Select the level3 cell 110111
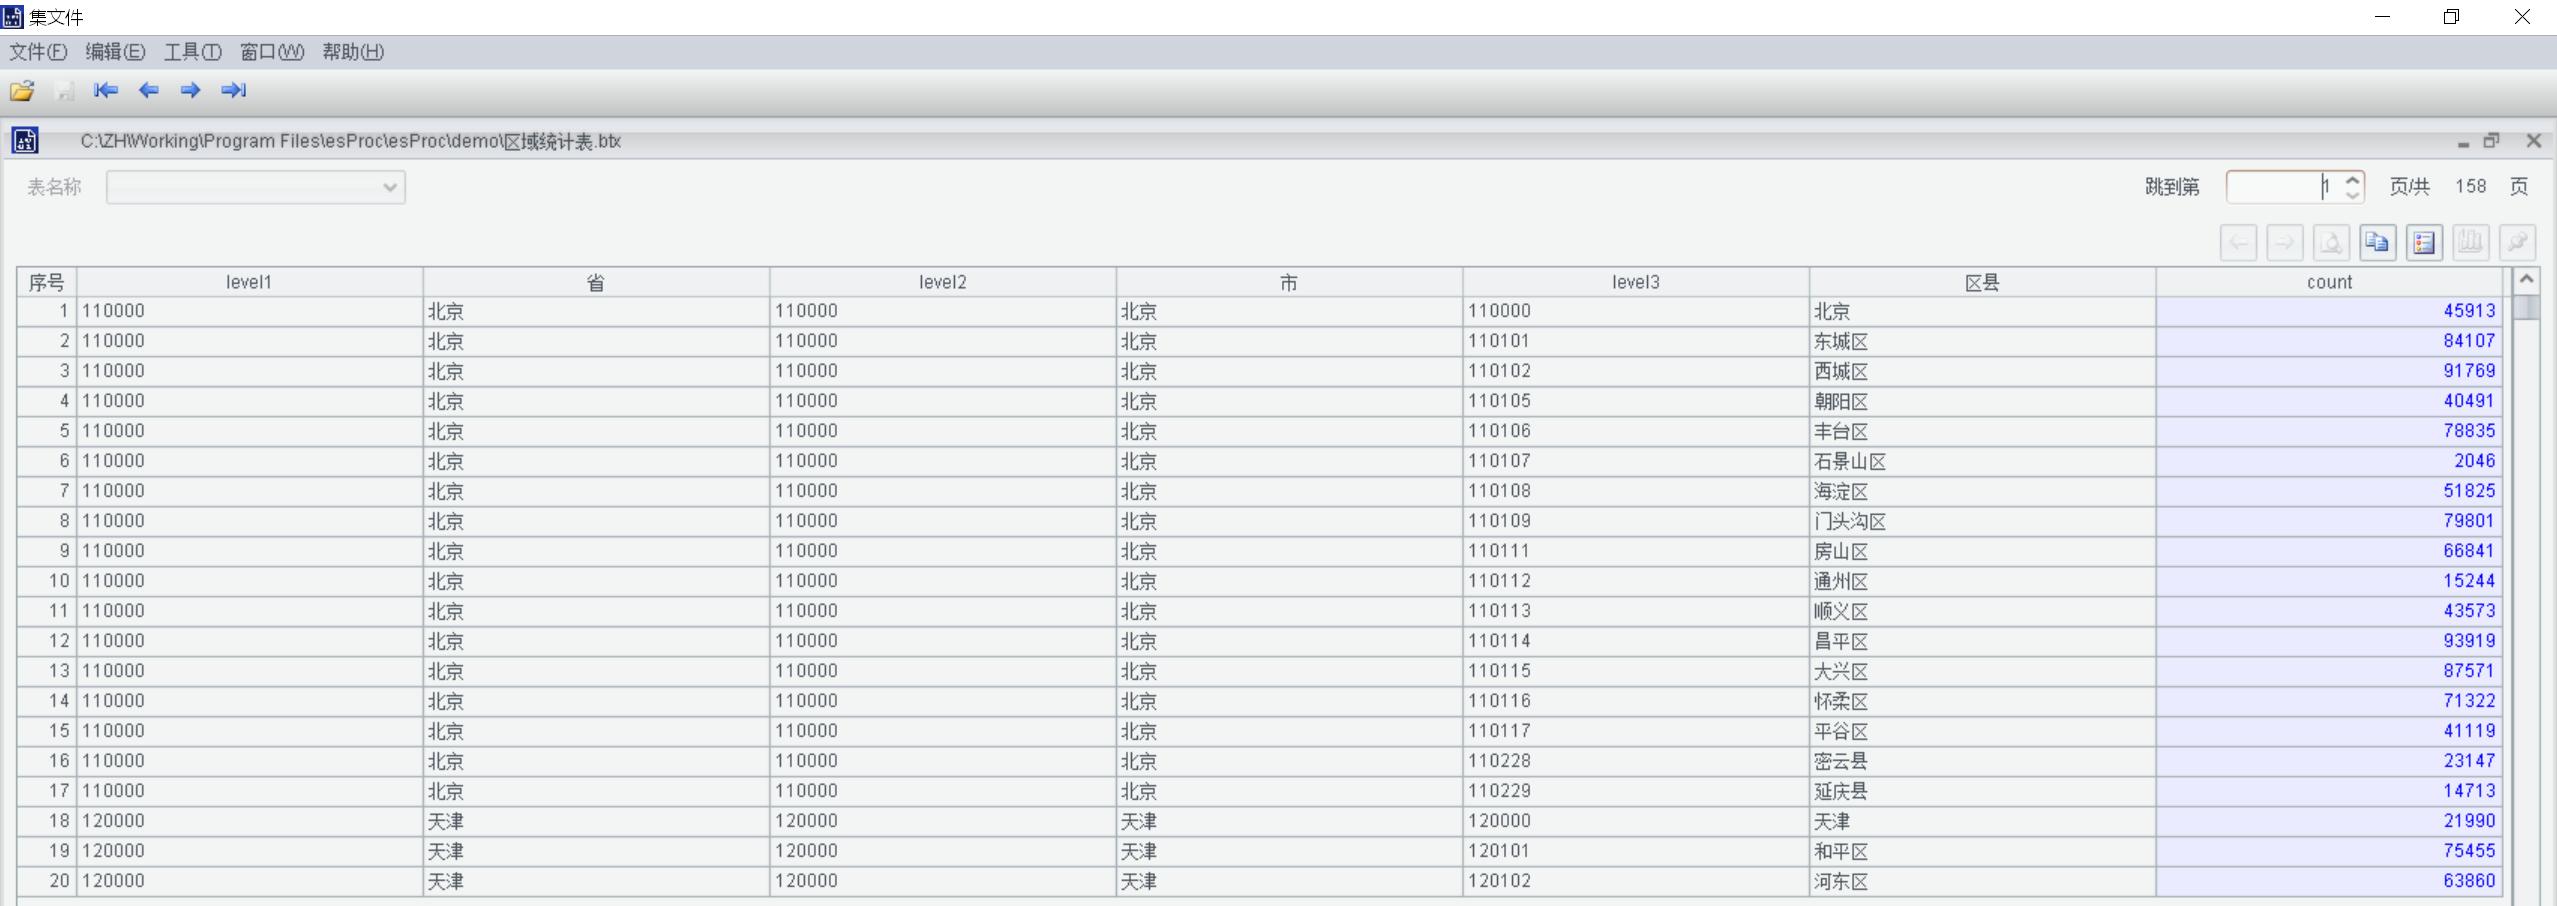The image size is (2557, 906). click(1636, 551)
